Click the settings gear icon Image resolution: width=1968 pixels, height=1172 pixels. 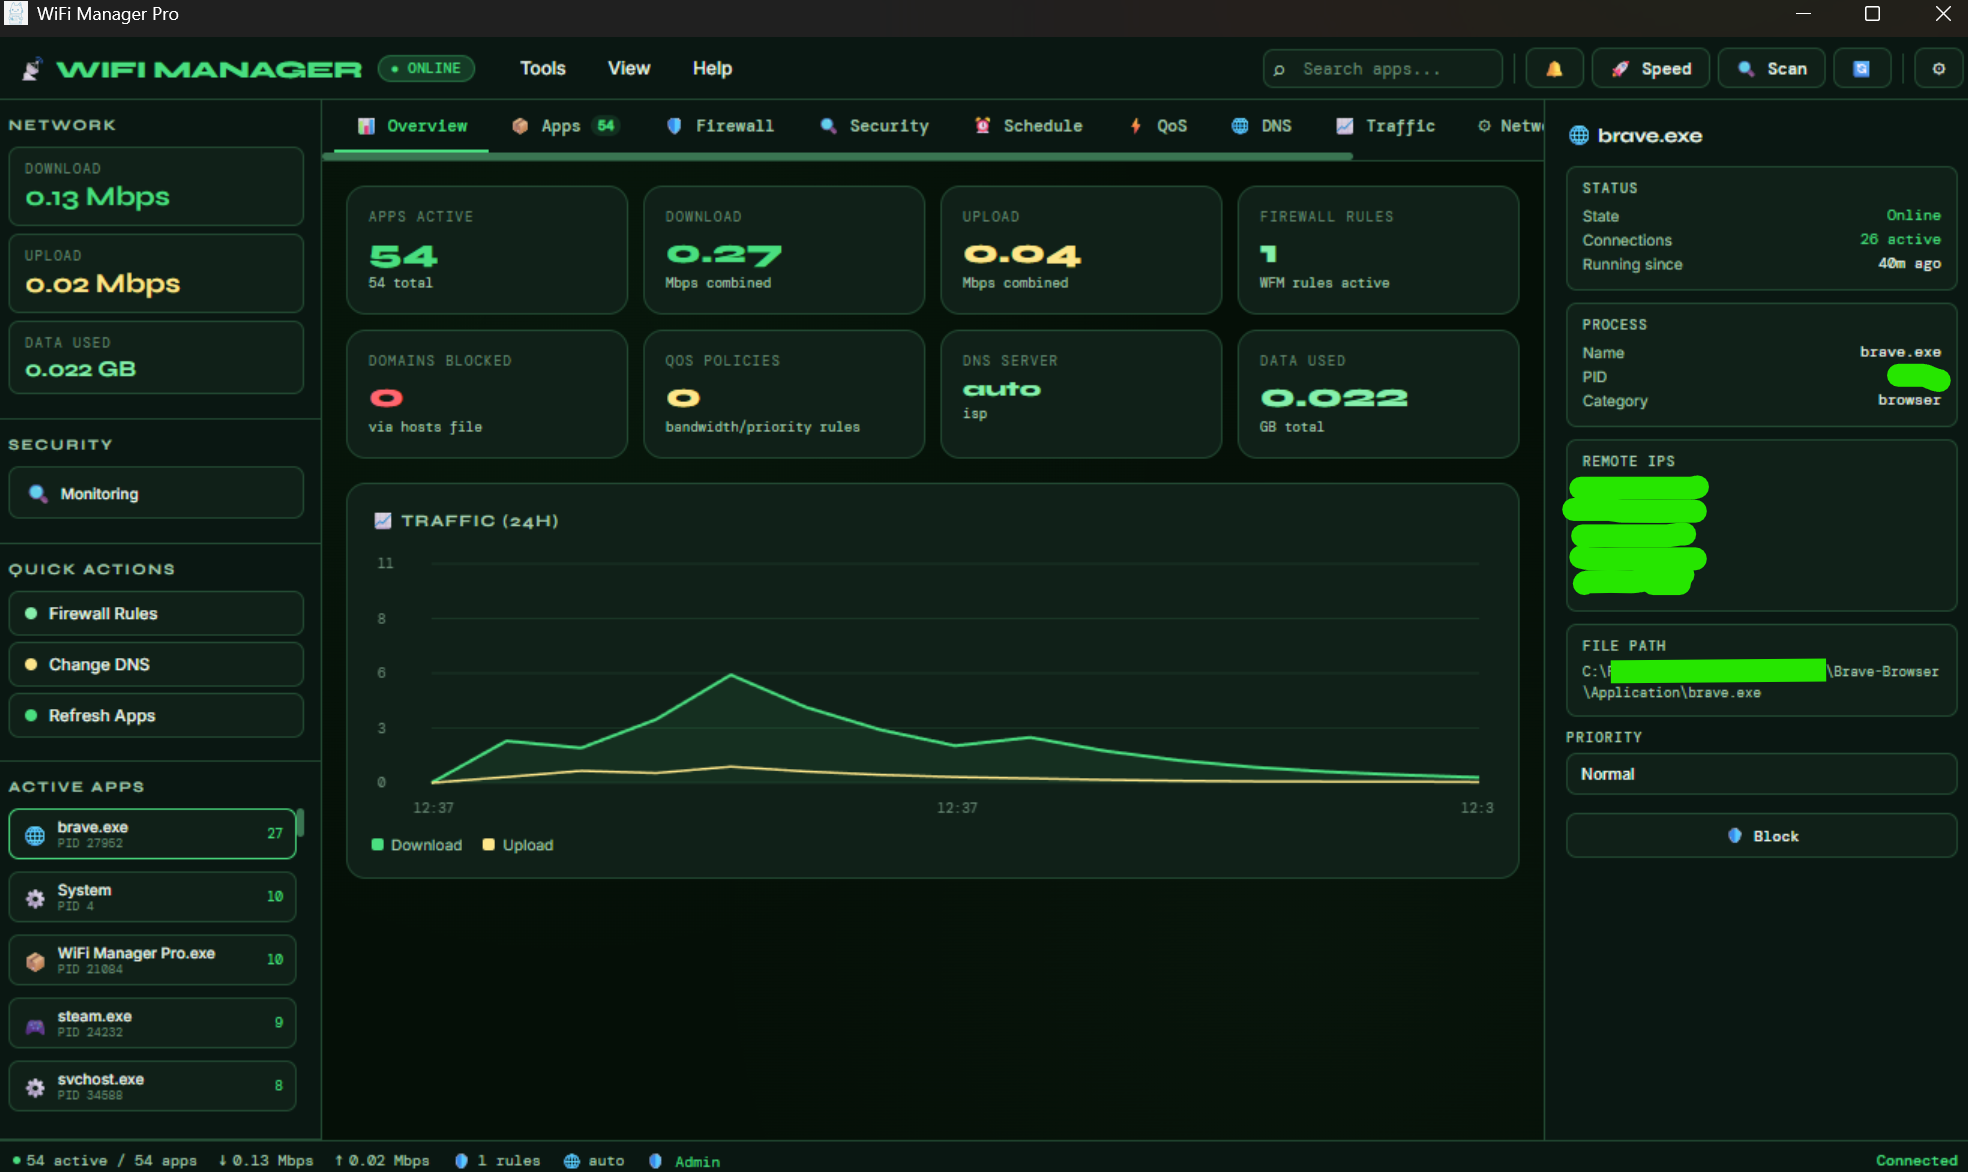[1938, 69]
